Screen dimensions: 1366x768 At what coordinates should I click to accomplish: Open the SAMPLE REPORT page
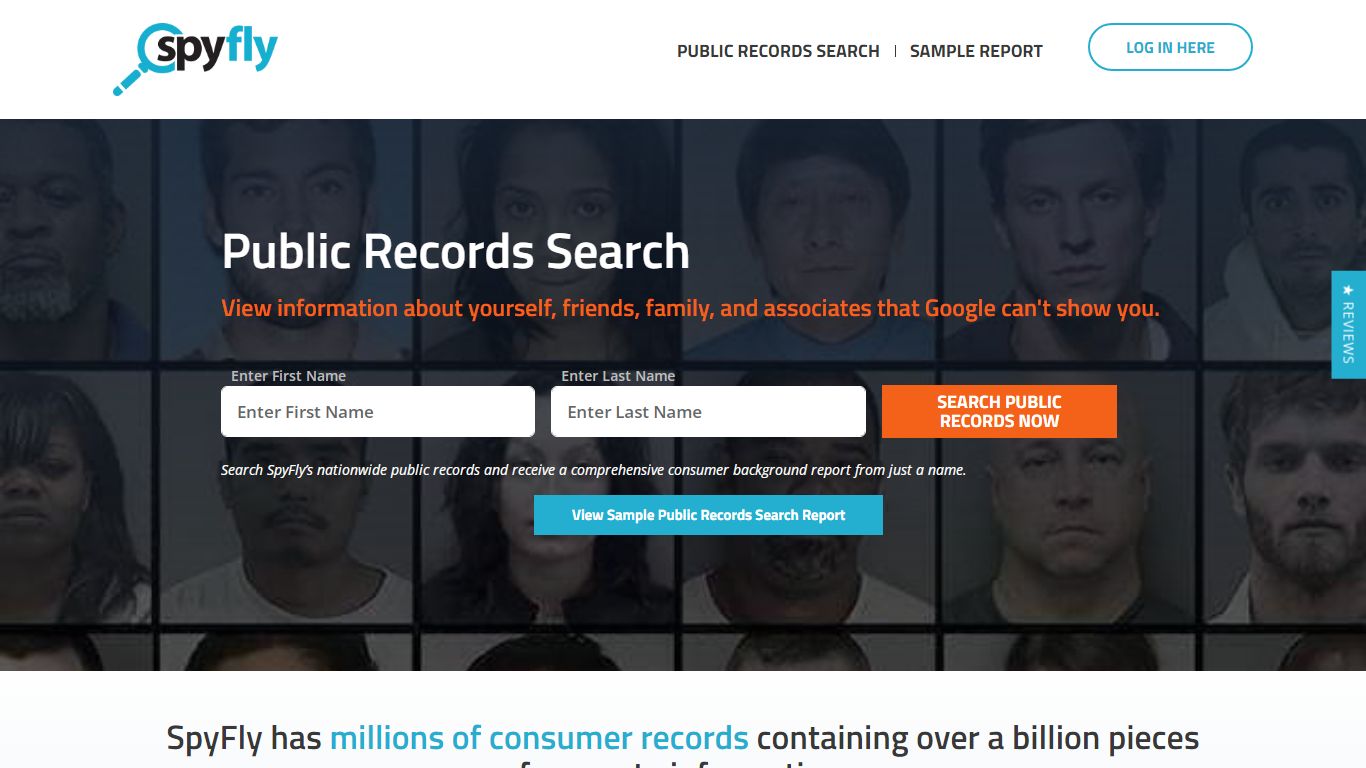(975, 50)
